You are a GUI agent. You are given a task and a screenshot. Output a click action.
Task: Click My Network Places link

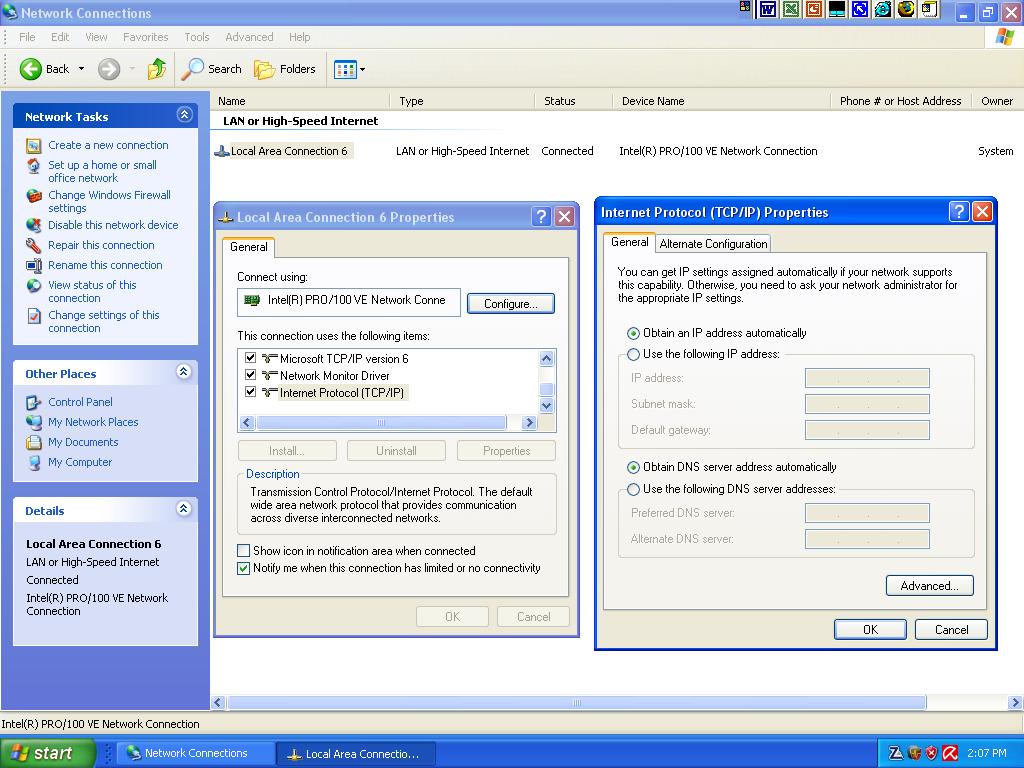point(93,423)
